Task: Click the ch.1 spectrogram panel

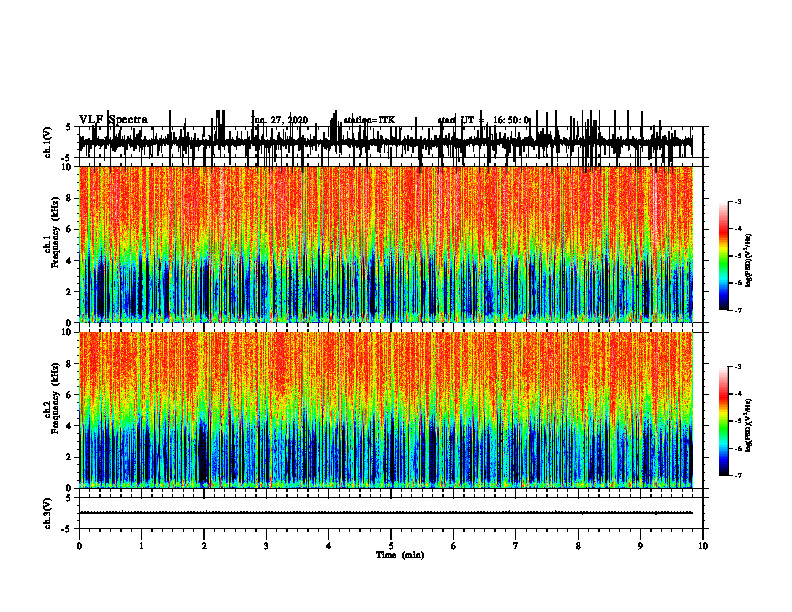Action: 385,244
